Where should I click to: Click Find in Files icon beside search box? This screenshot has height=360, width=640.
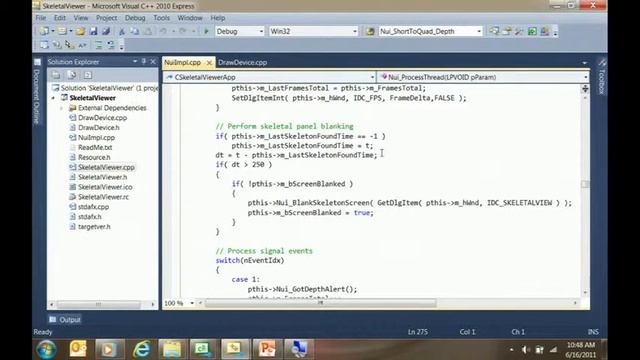coord(370,31)
